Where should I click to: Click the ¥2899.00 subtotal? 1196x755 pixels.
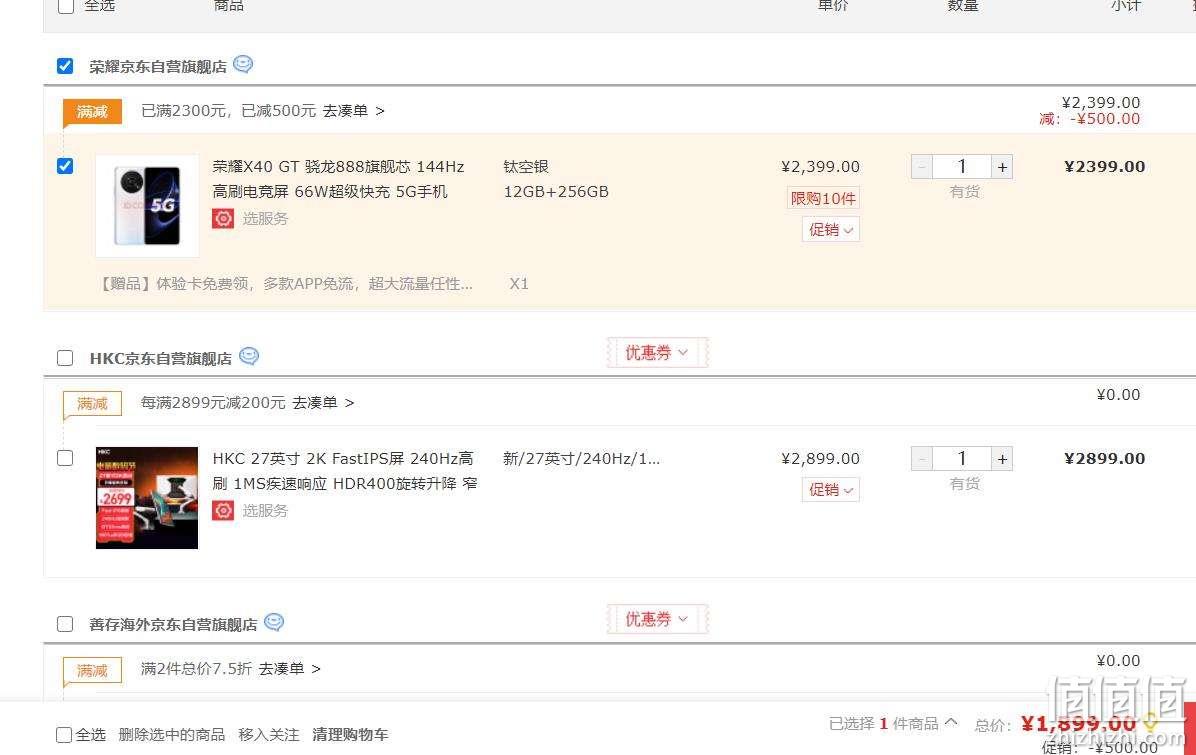coord(1104,459)
